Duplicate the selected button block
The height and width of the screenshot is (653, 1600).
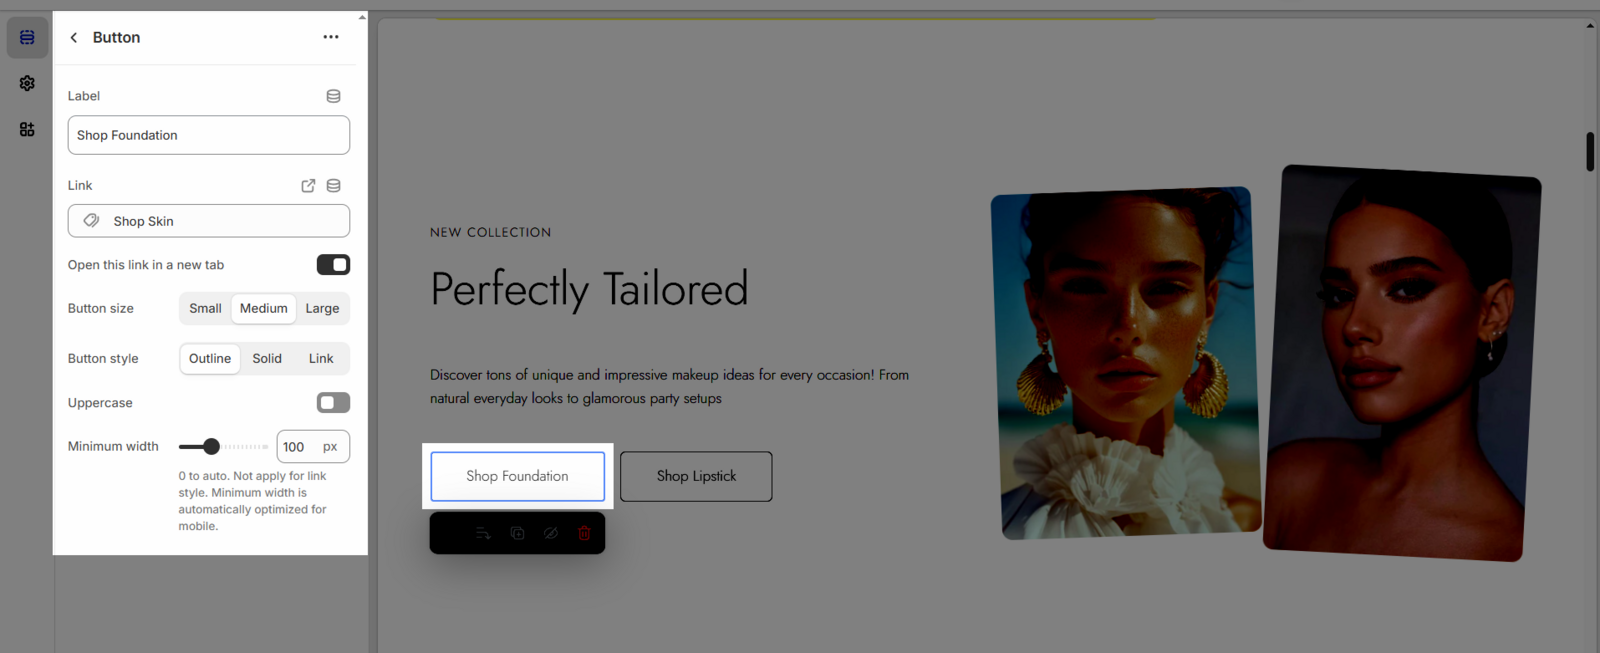517,533
